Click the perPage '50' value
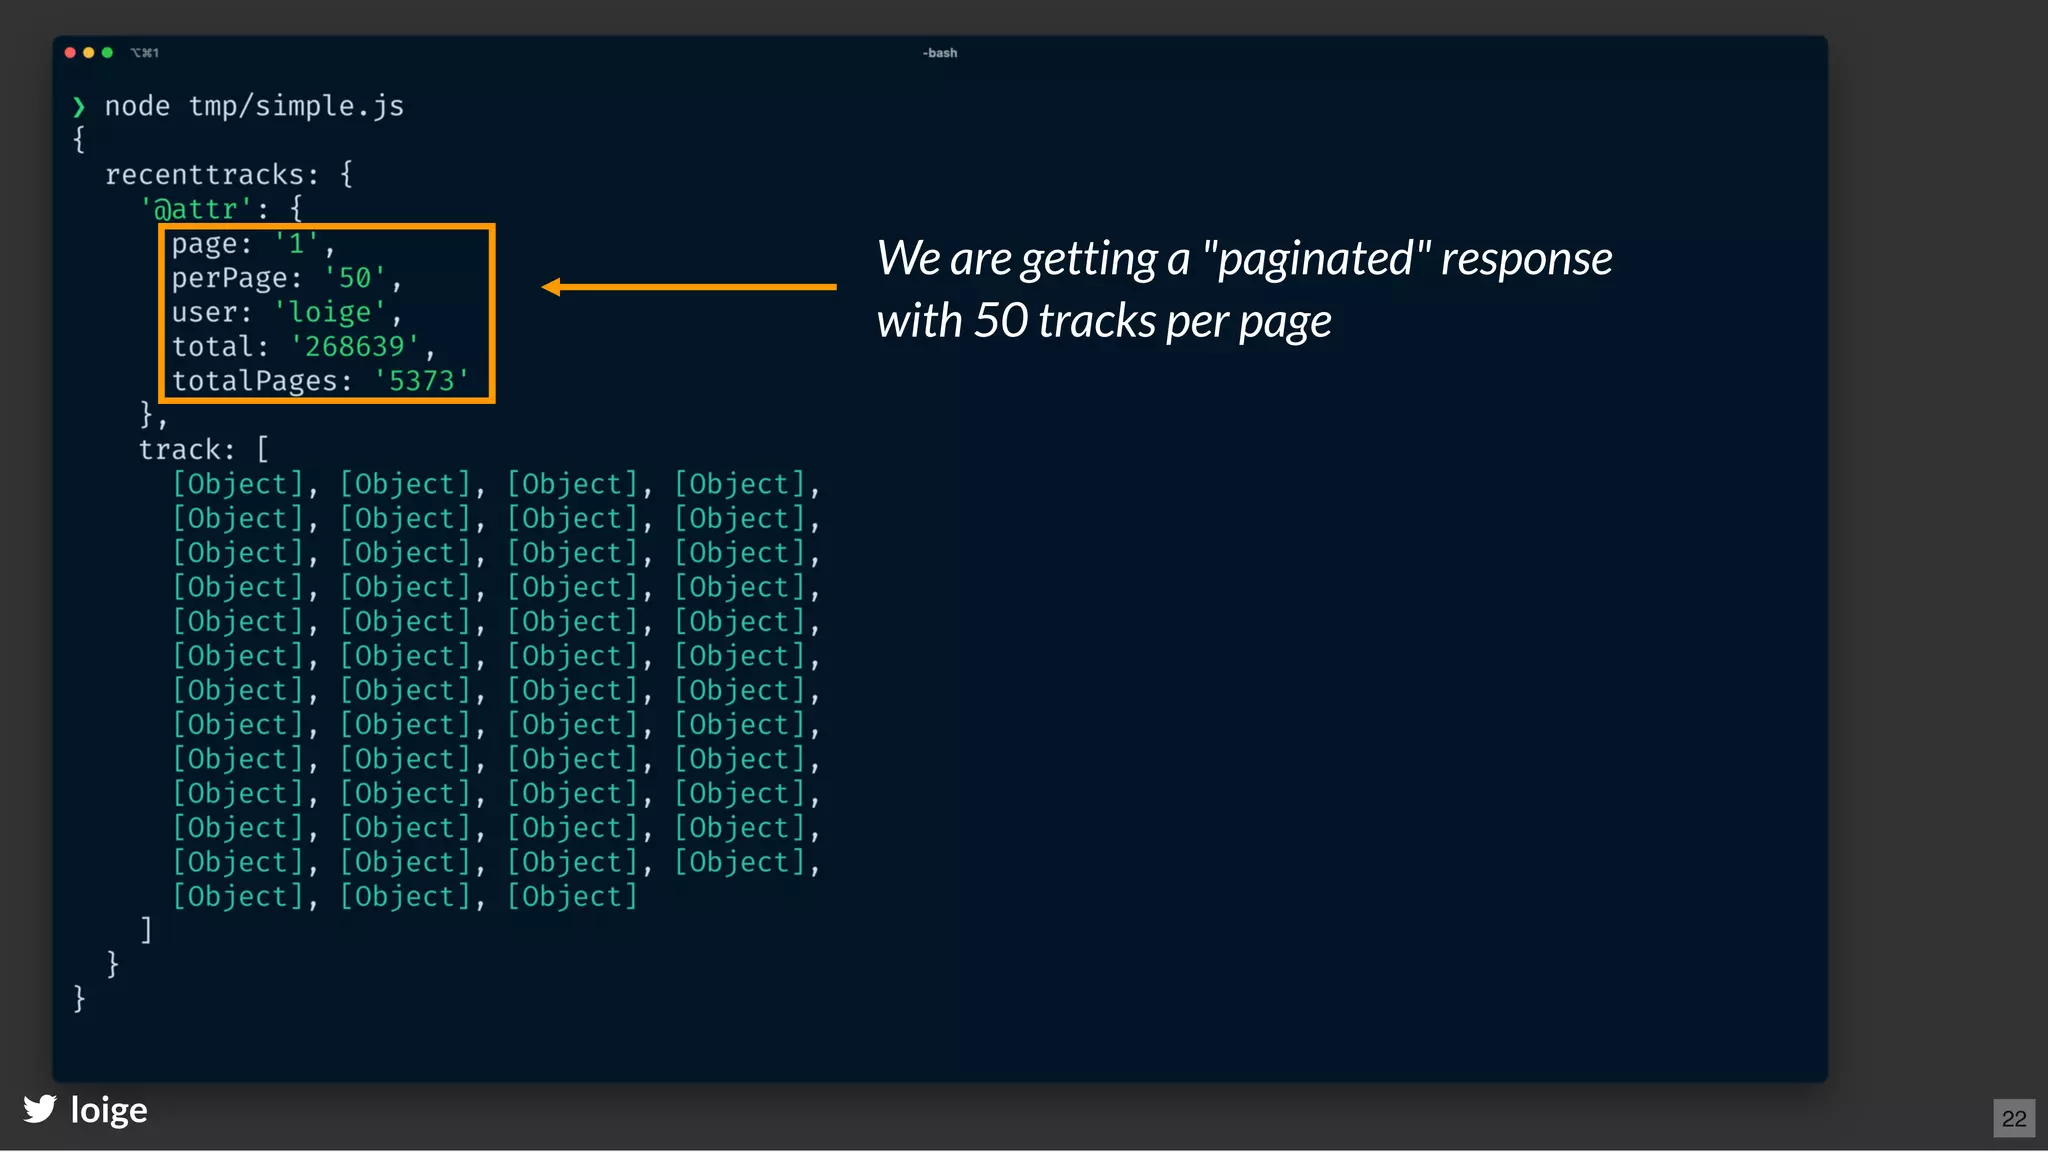The height and width of the screenshot is (1152, 2048). (354, 278)
